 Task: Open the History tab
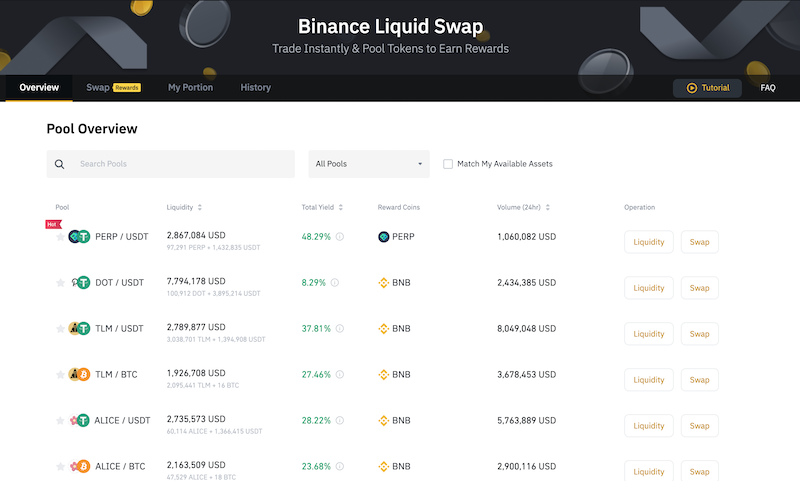click(x=256, y=87)
